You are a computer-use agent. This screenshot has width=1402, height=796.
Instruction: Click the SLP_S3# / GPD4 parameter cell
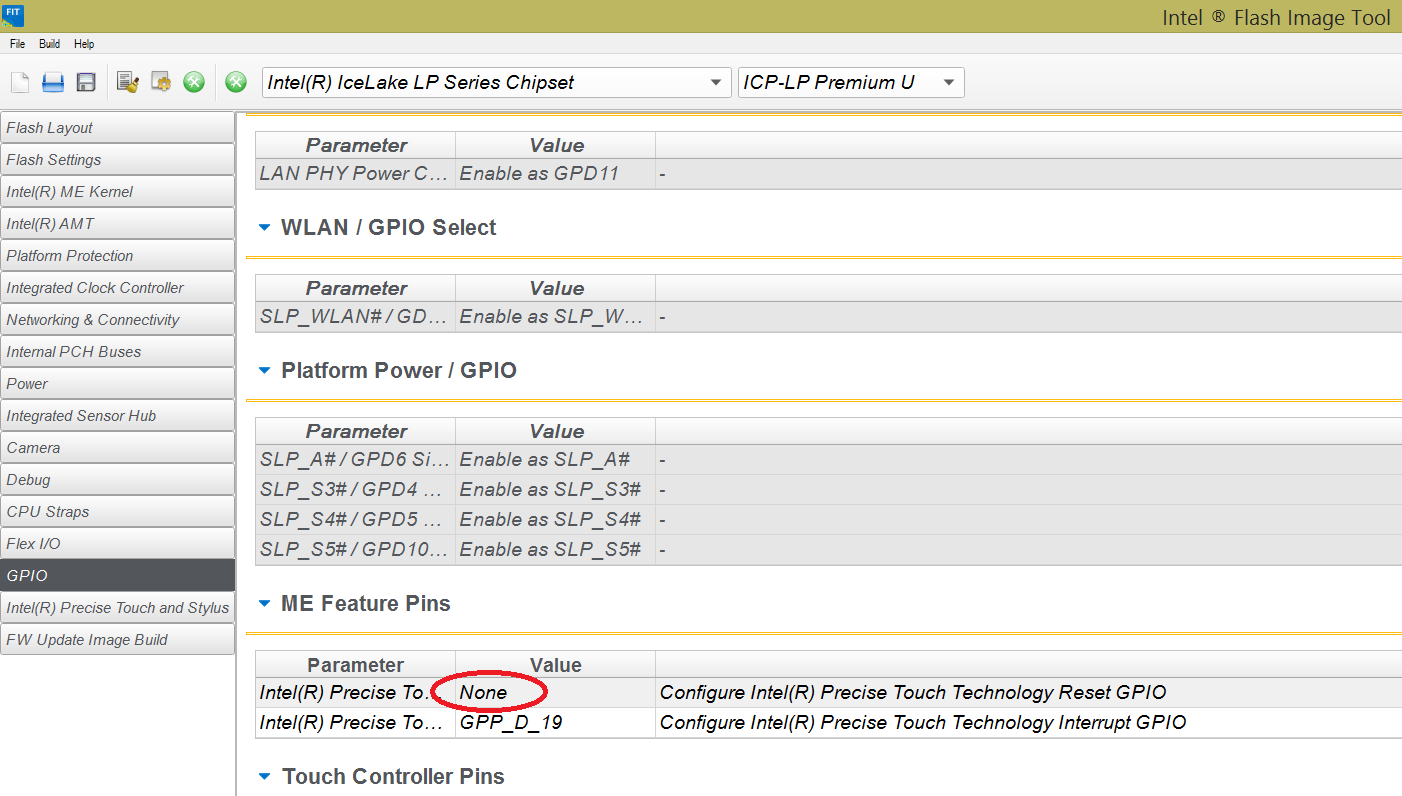[355, 490]
